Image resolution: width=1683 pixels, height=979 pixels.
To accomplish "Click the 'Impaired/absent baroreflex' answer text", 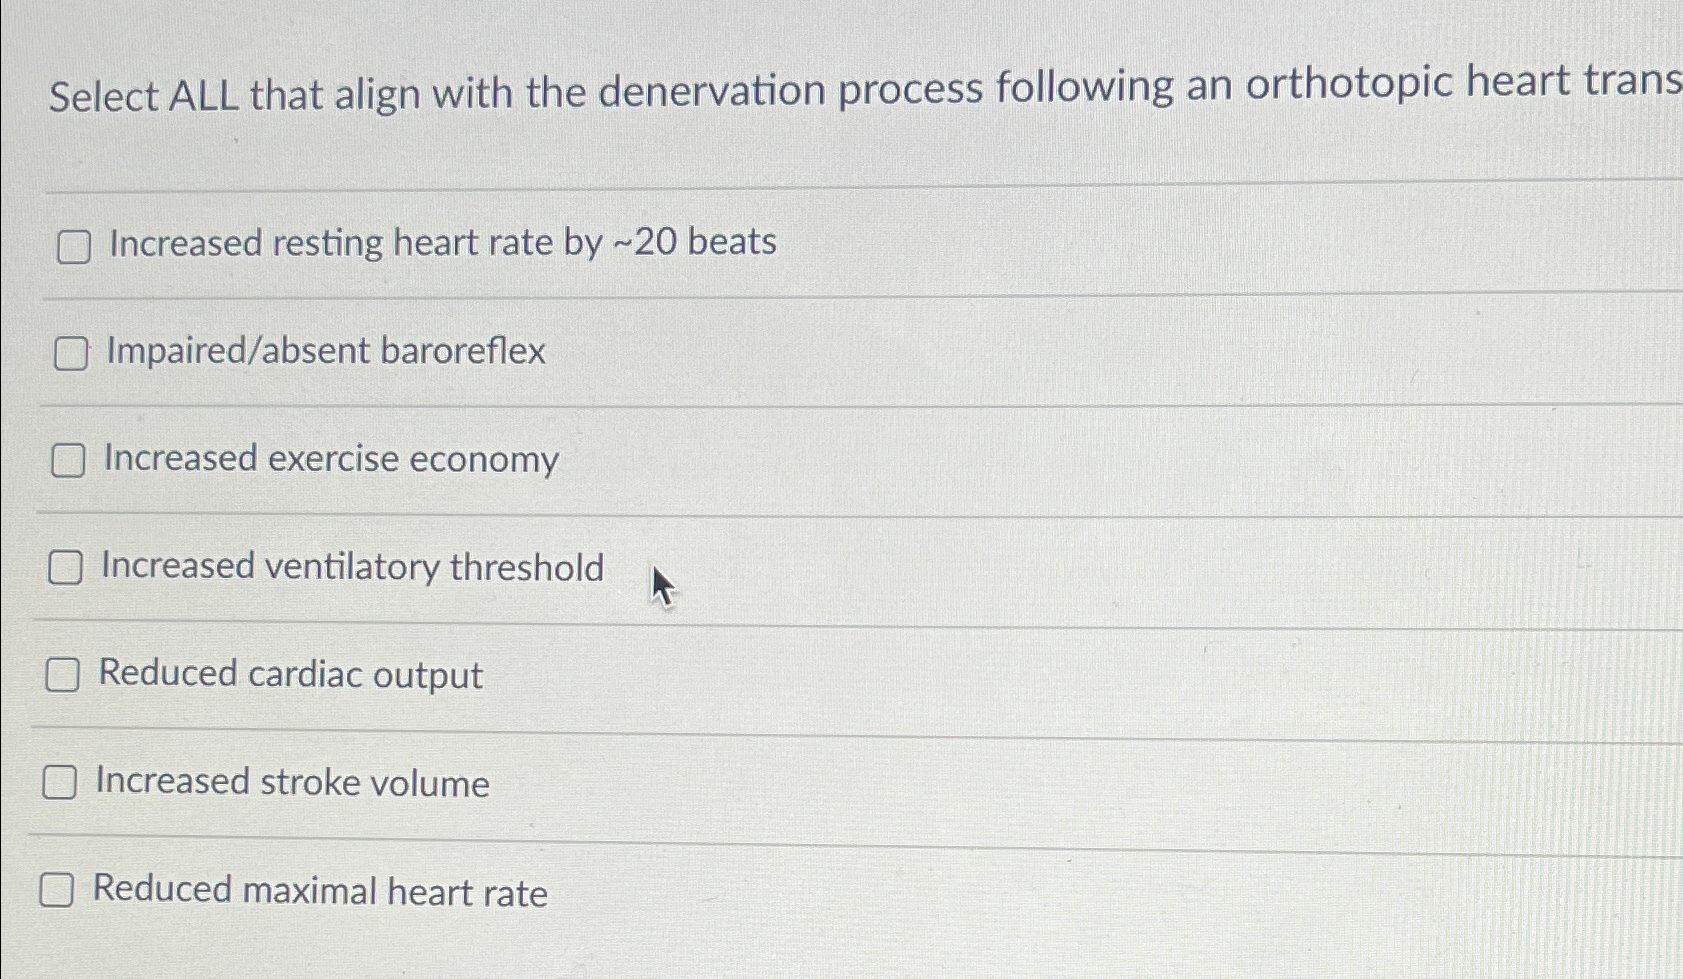I will [x=324, y=352].
